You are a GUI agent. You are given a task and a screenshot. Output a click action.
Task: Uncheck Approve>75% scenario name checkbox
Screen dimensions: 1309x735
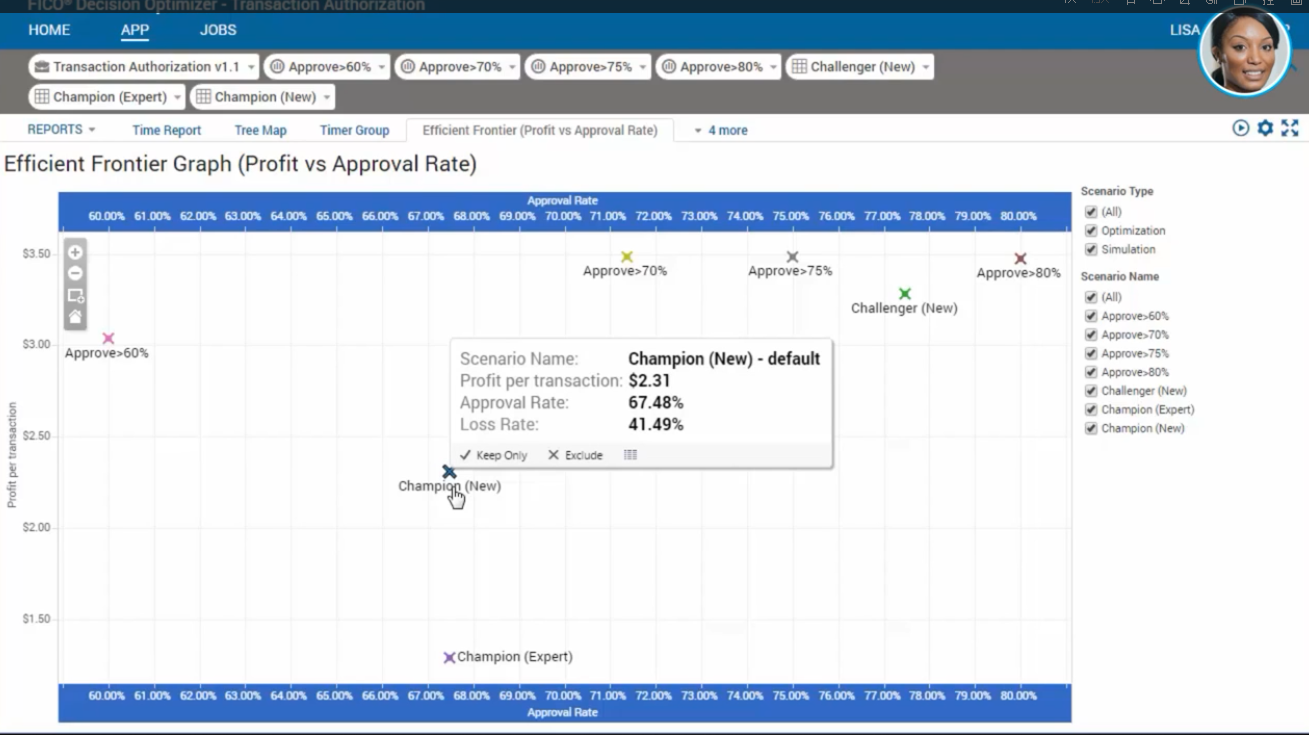point(1091,353)
